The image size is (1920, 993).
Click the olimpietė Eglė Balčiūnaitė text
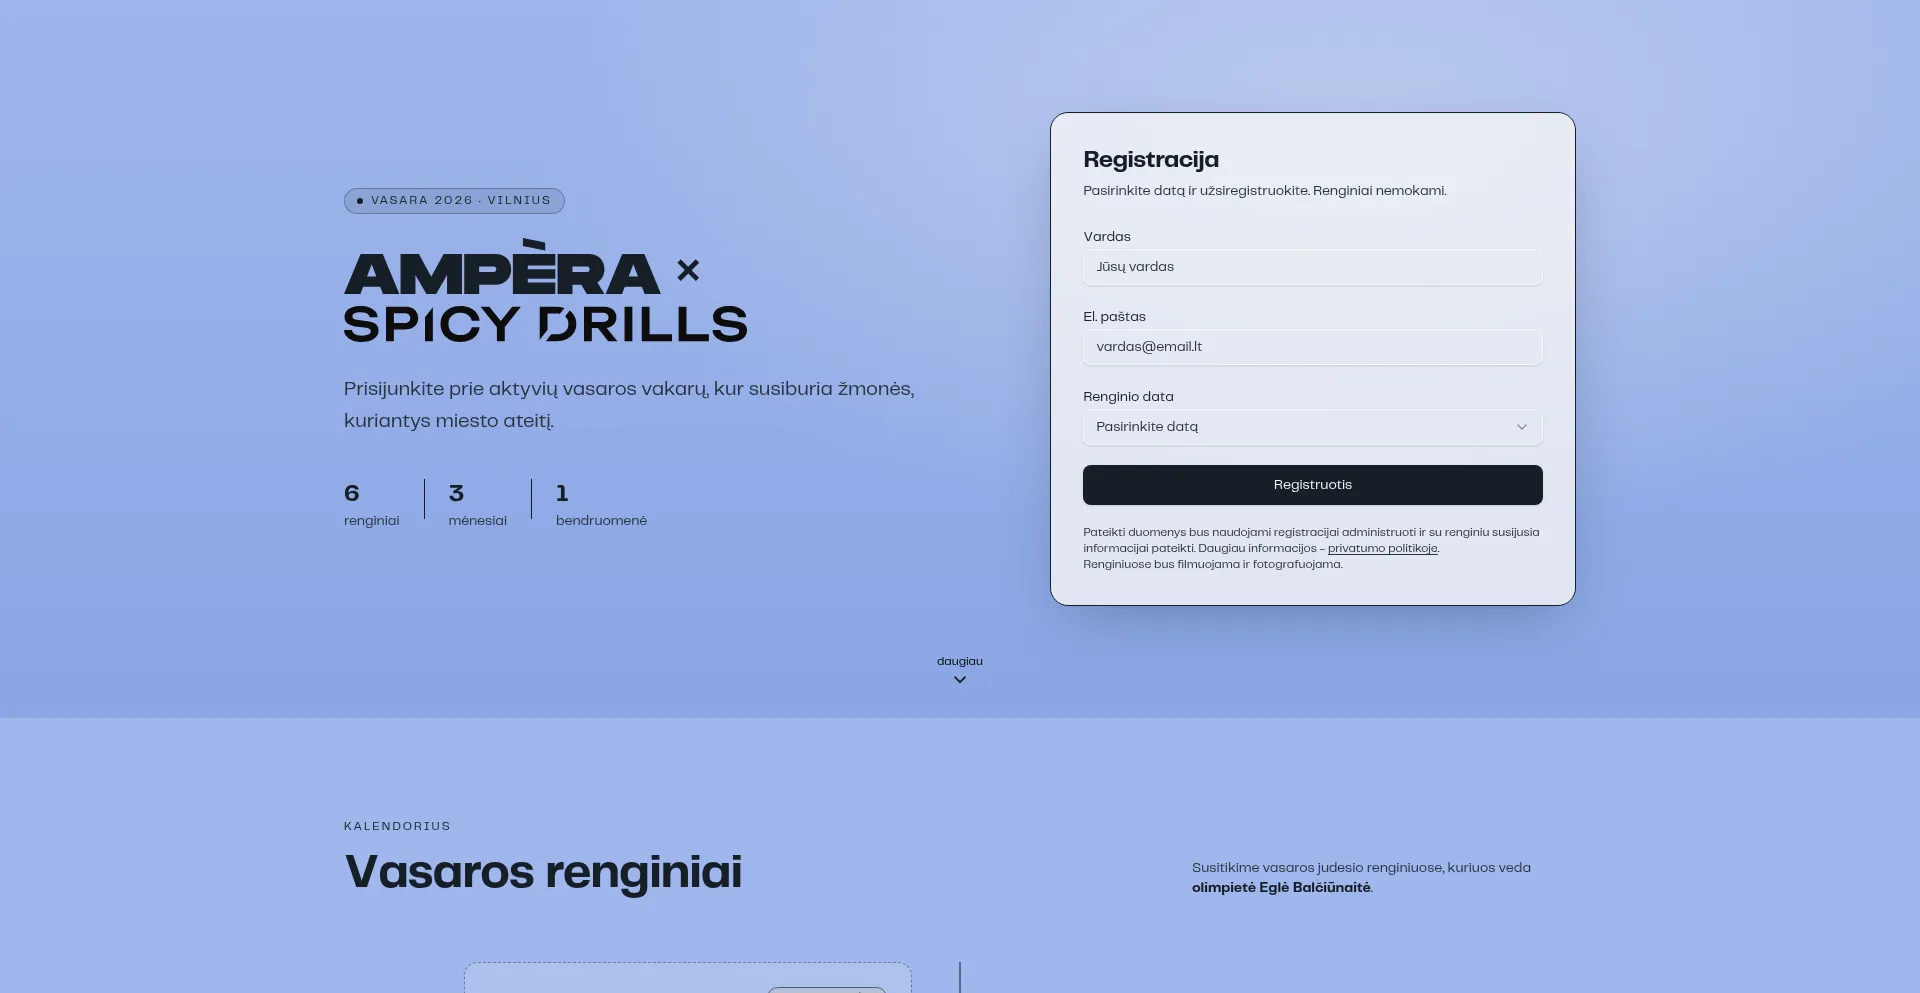tap(1281, 888)
